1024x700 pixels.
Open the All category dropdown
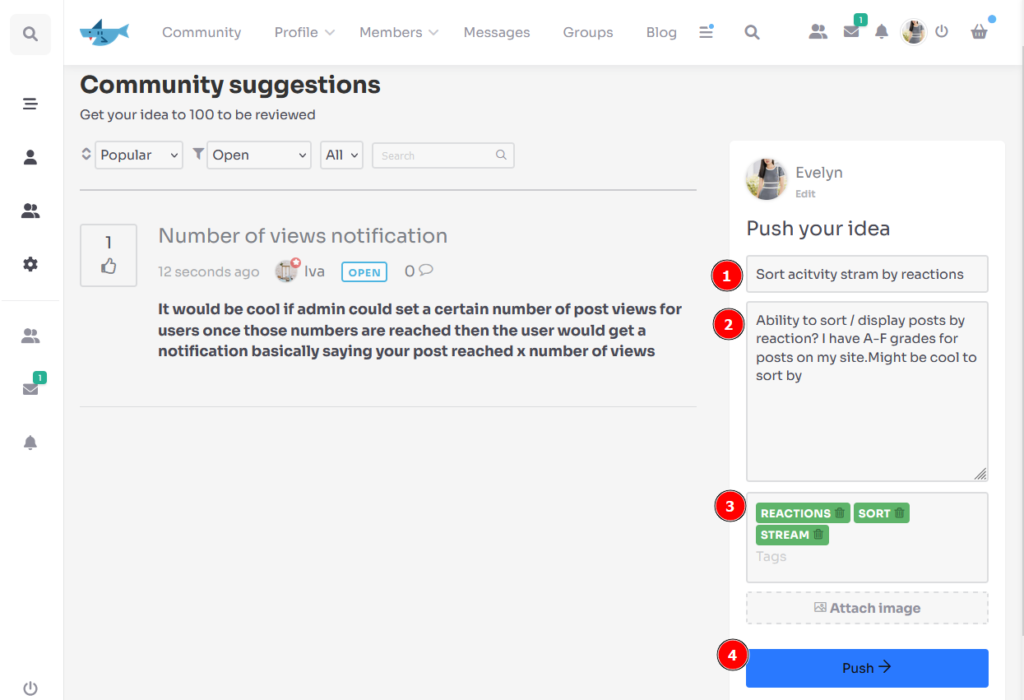click(x=340, y=155)
